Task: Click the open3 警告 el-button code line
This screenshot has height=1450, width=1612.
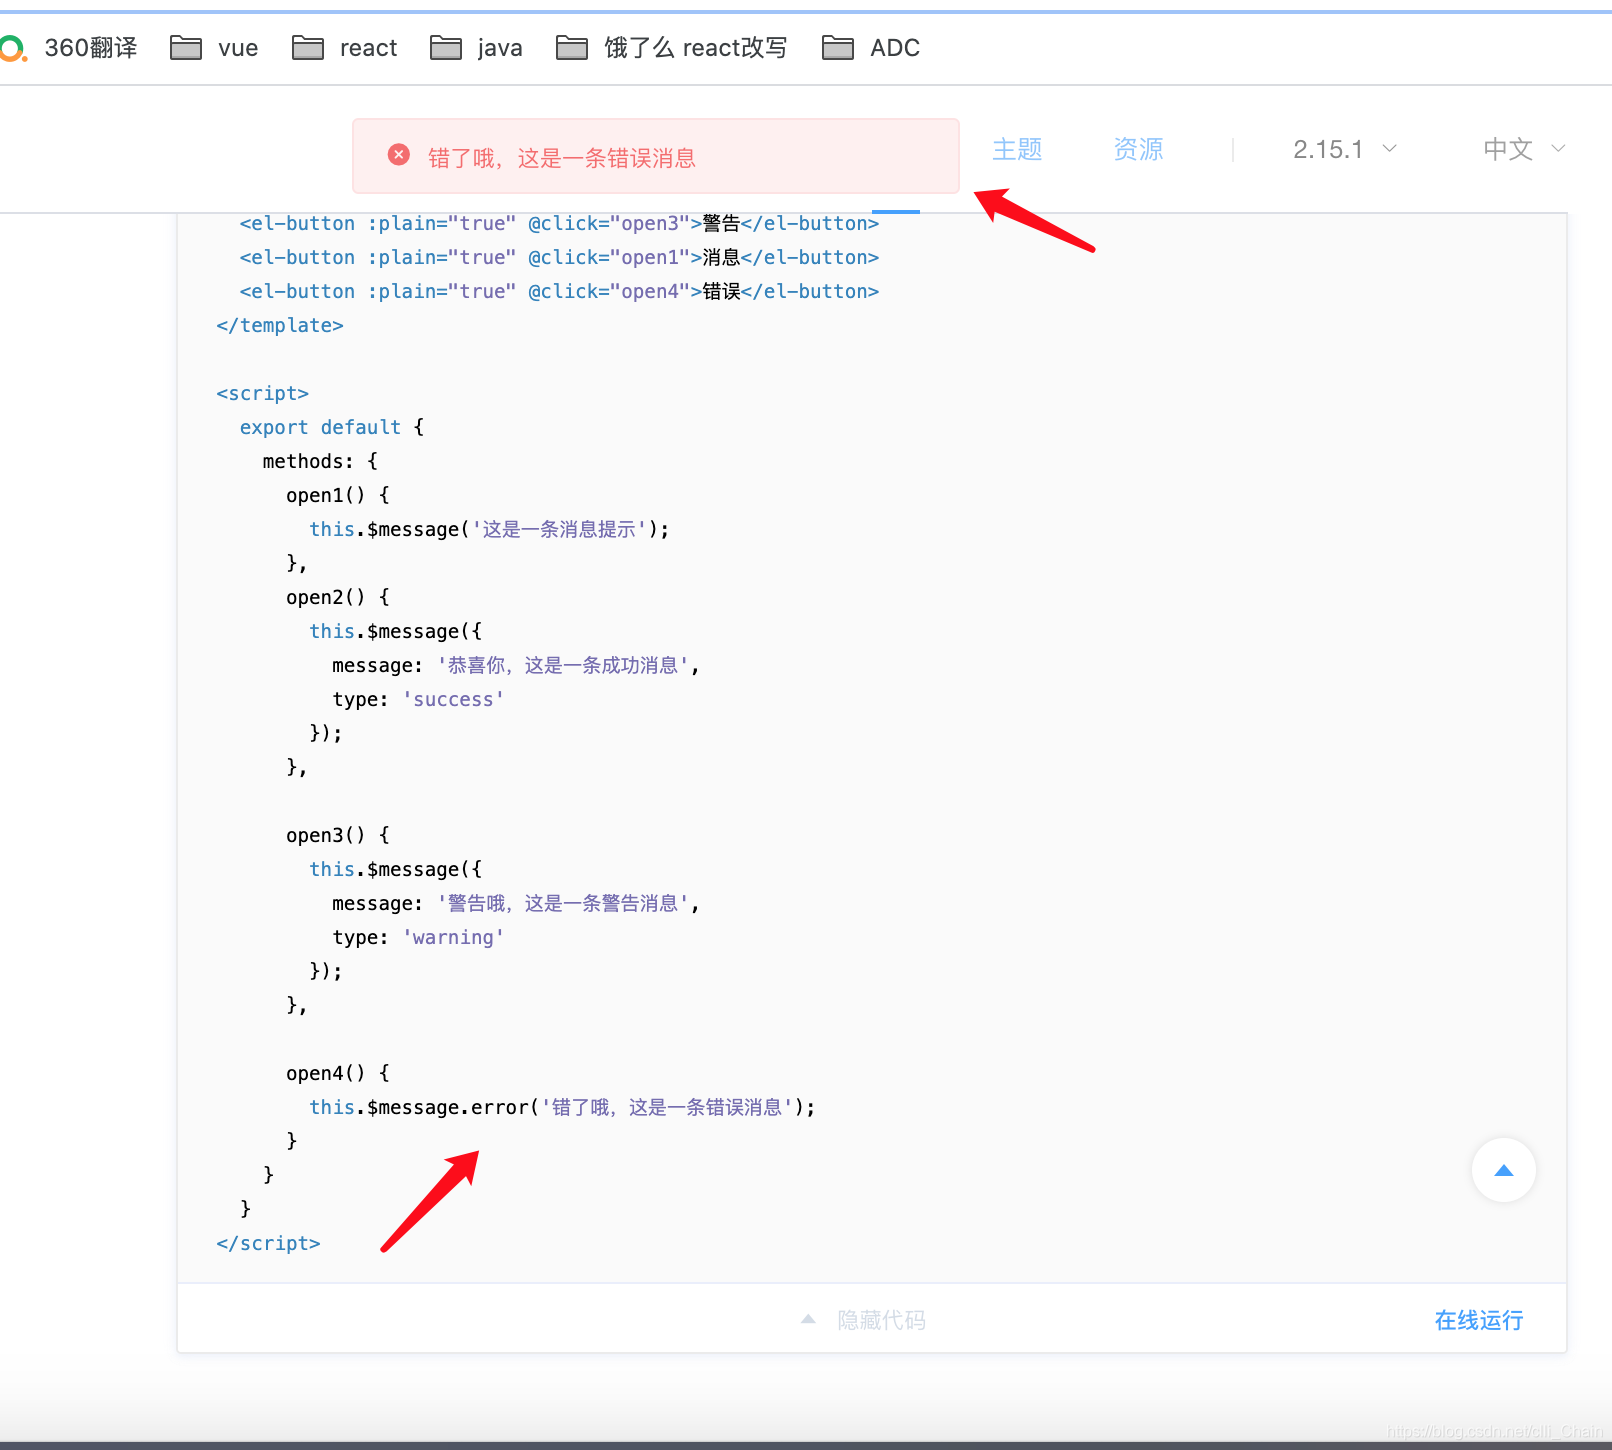Action: point(559,224)
